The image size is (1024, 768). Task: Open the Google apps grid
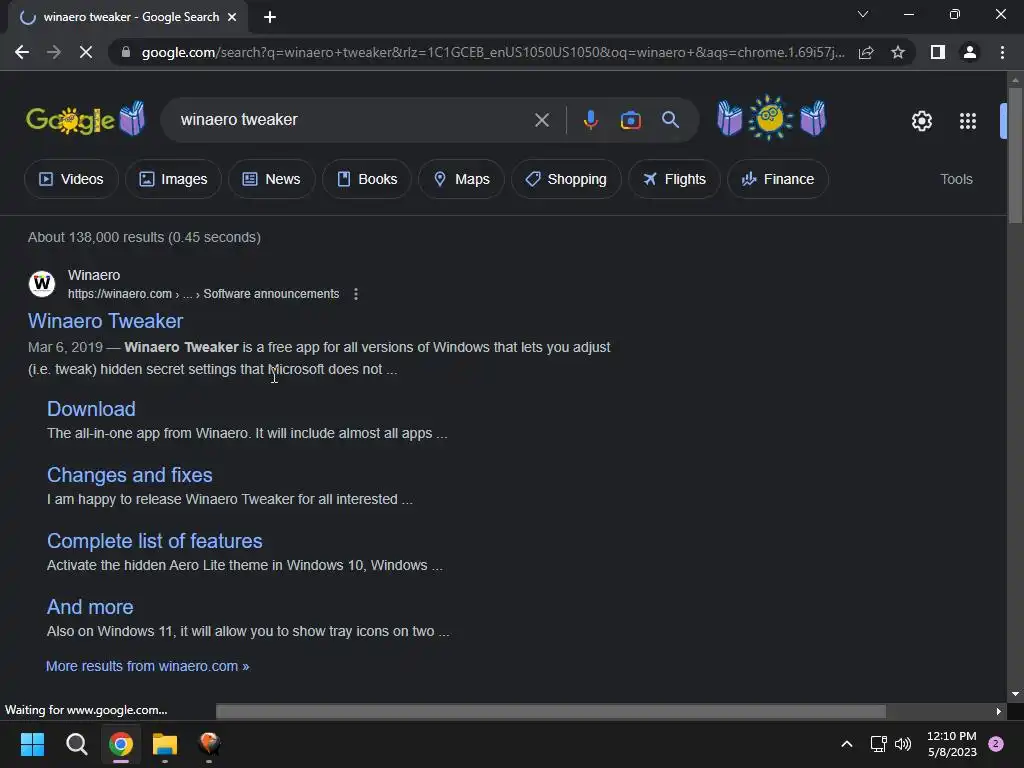tap(968, 121)
